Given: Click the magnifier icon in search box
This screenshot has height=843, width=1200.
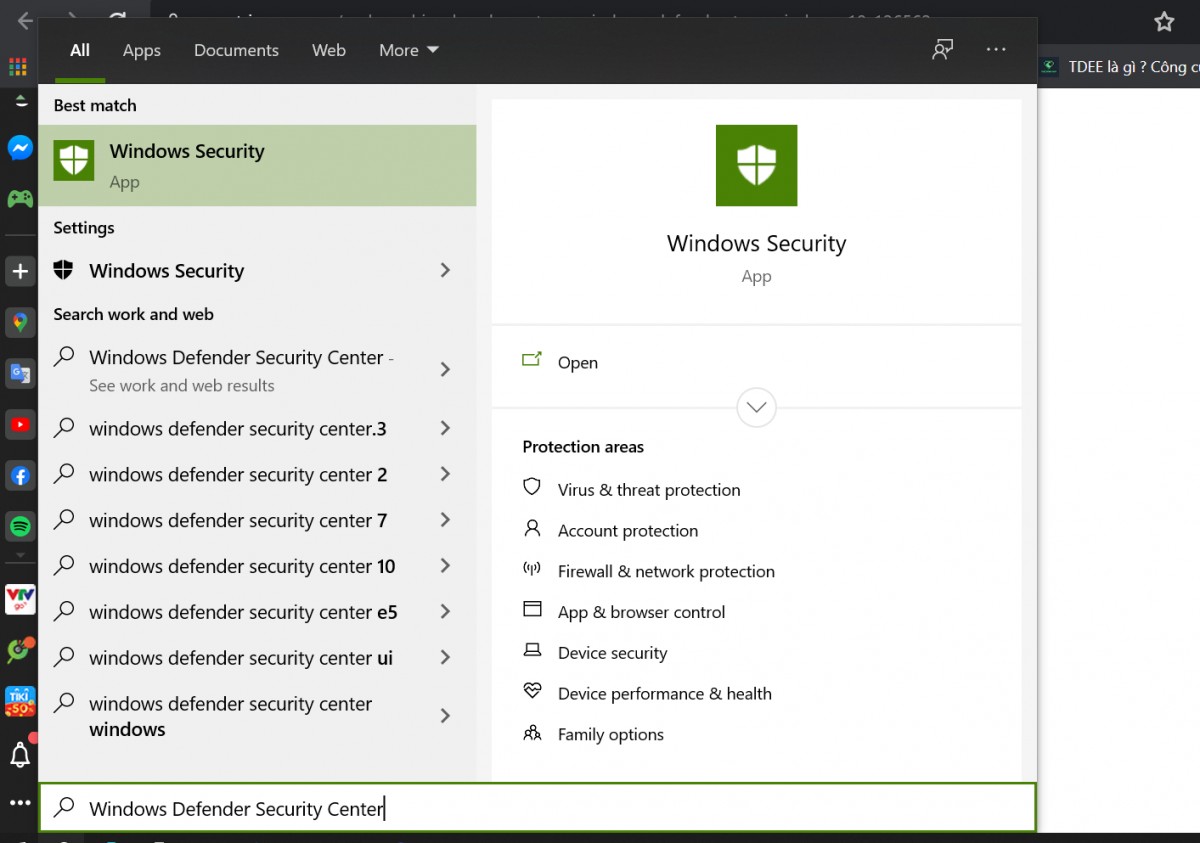Looking at the screenshot, I should pos(64,807).
